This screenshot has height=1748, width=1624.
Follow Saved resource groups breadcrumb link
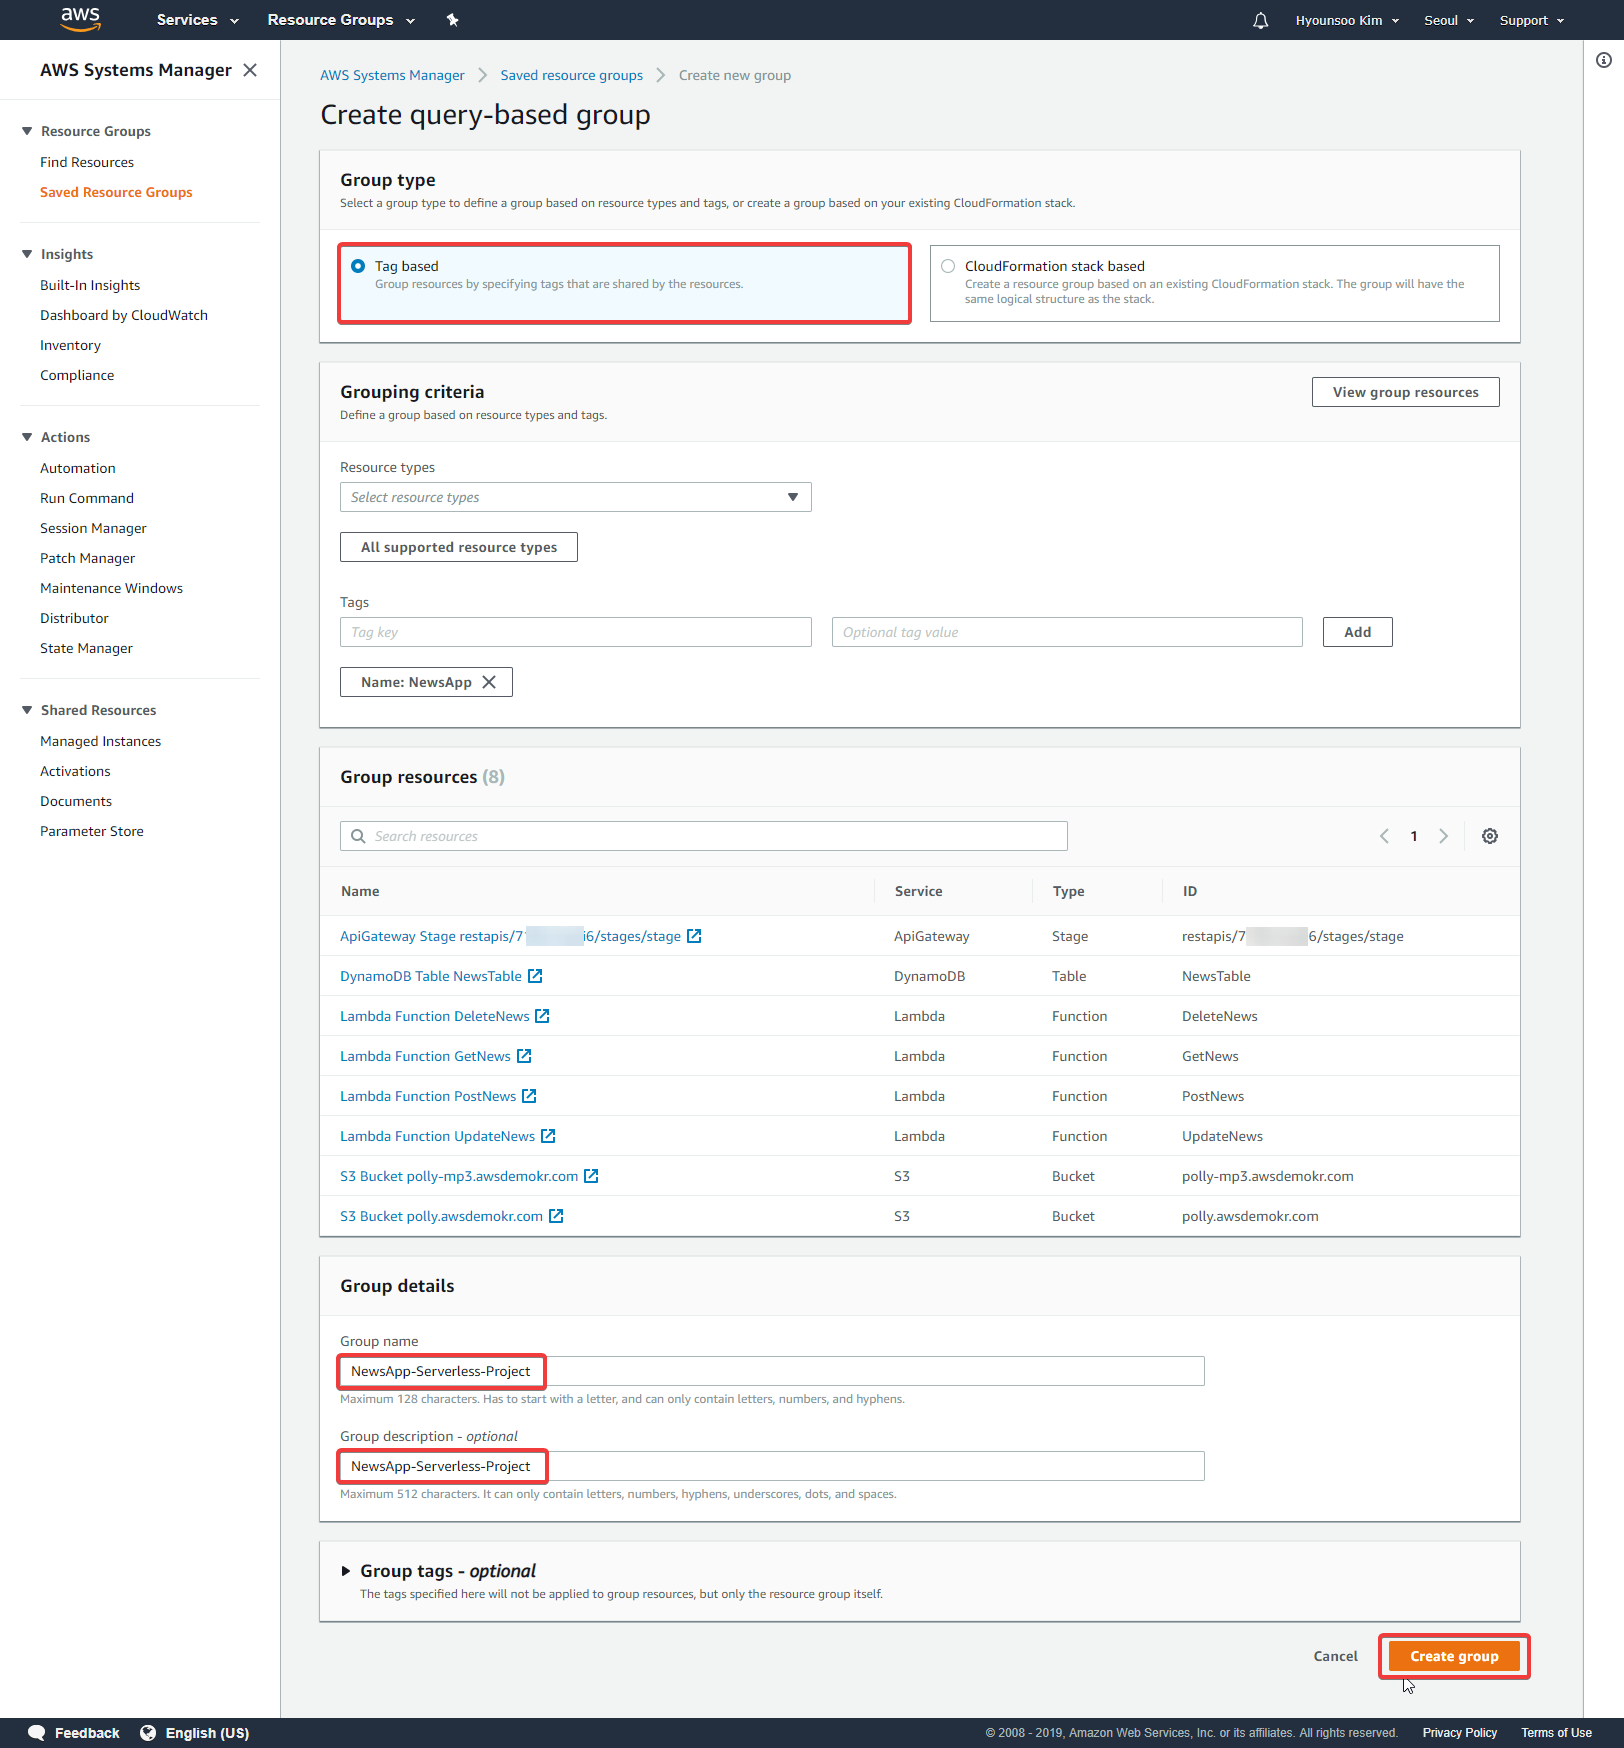coord(571,75)
